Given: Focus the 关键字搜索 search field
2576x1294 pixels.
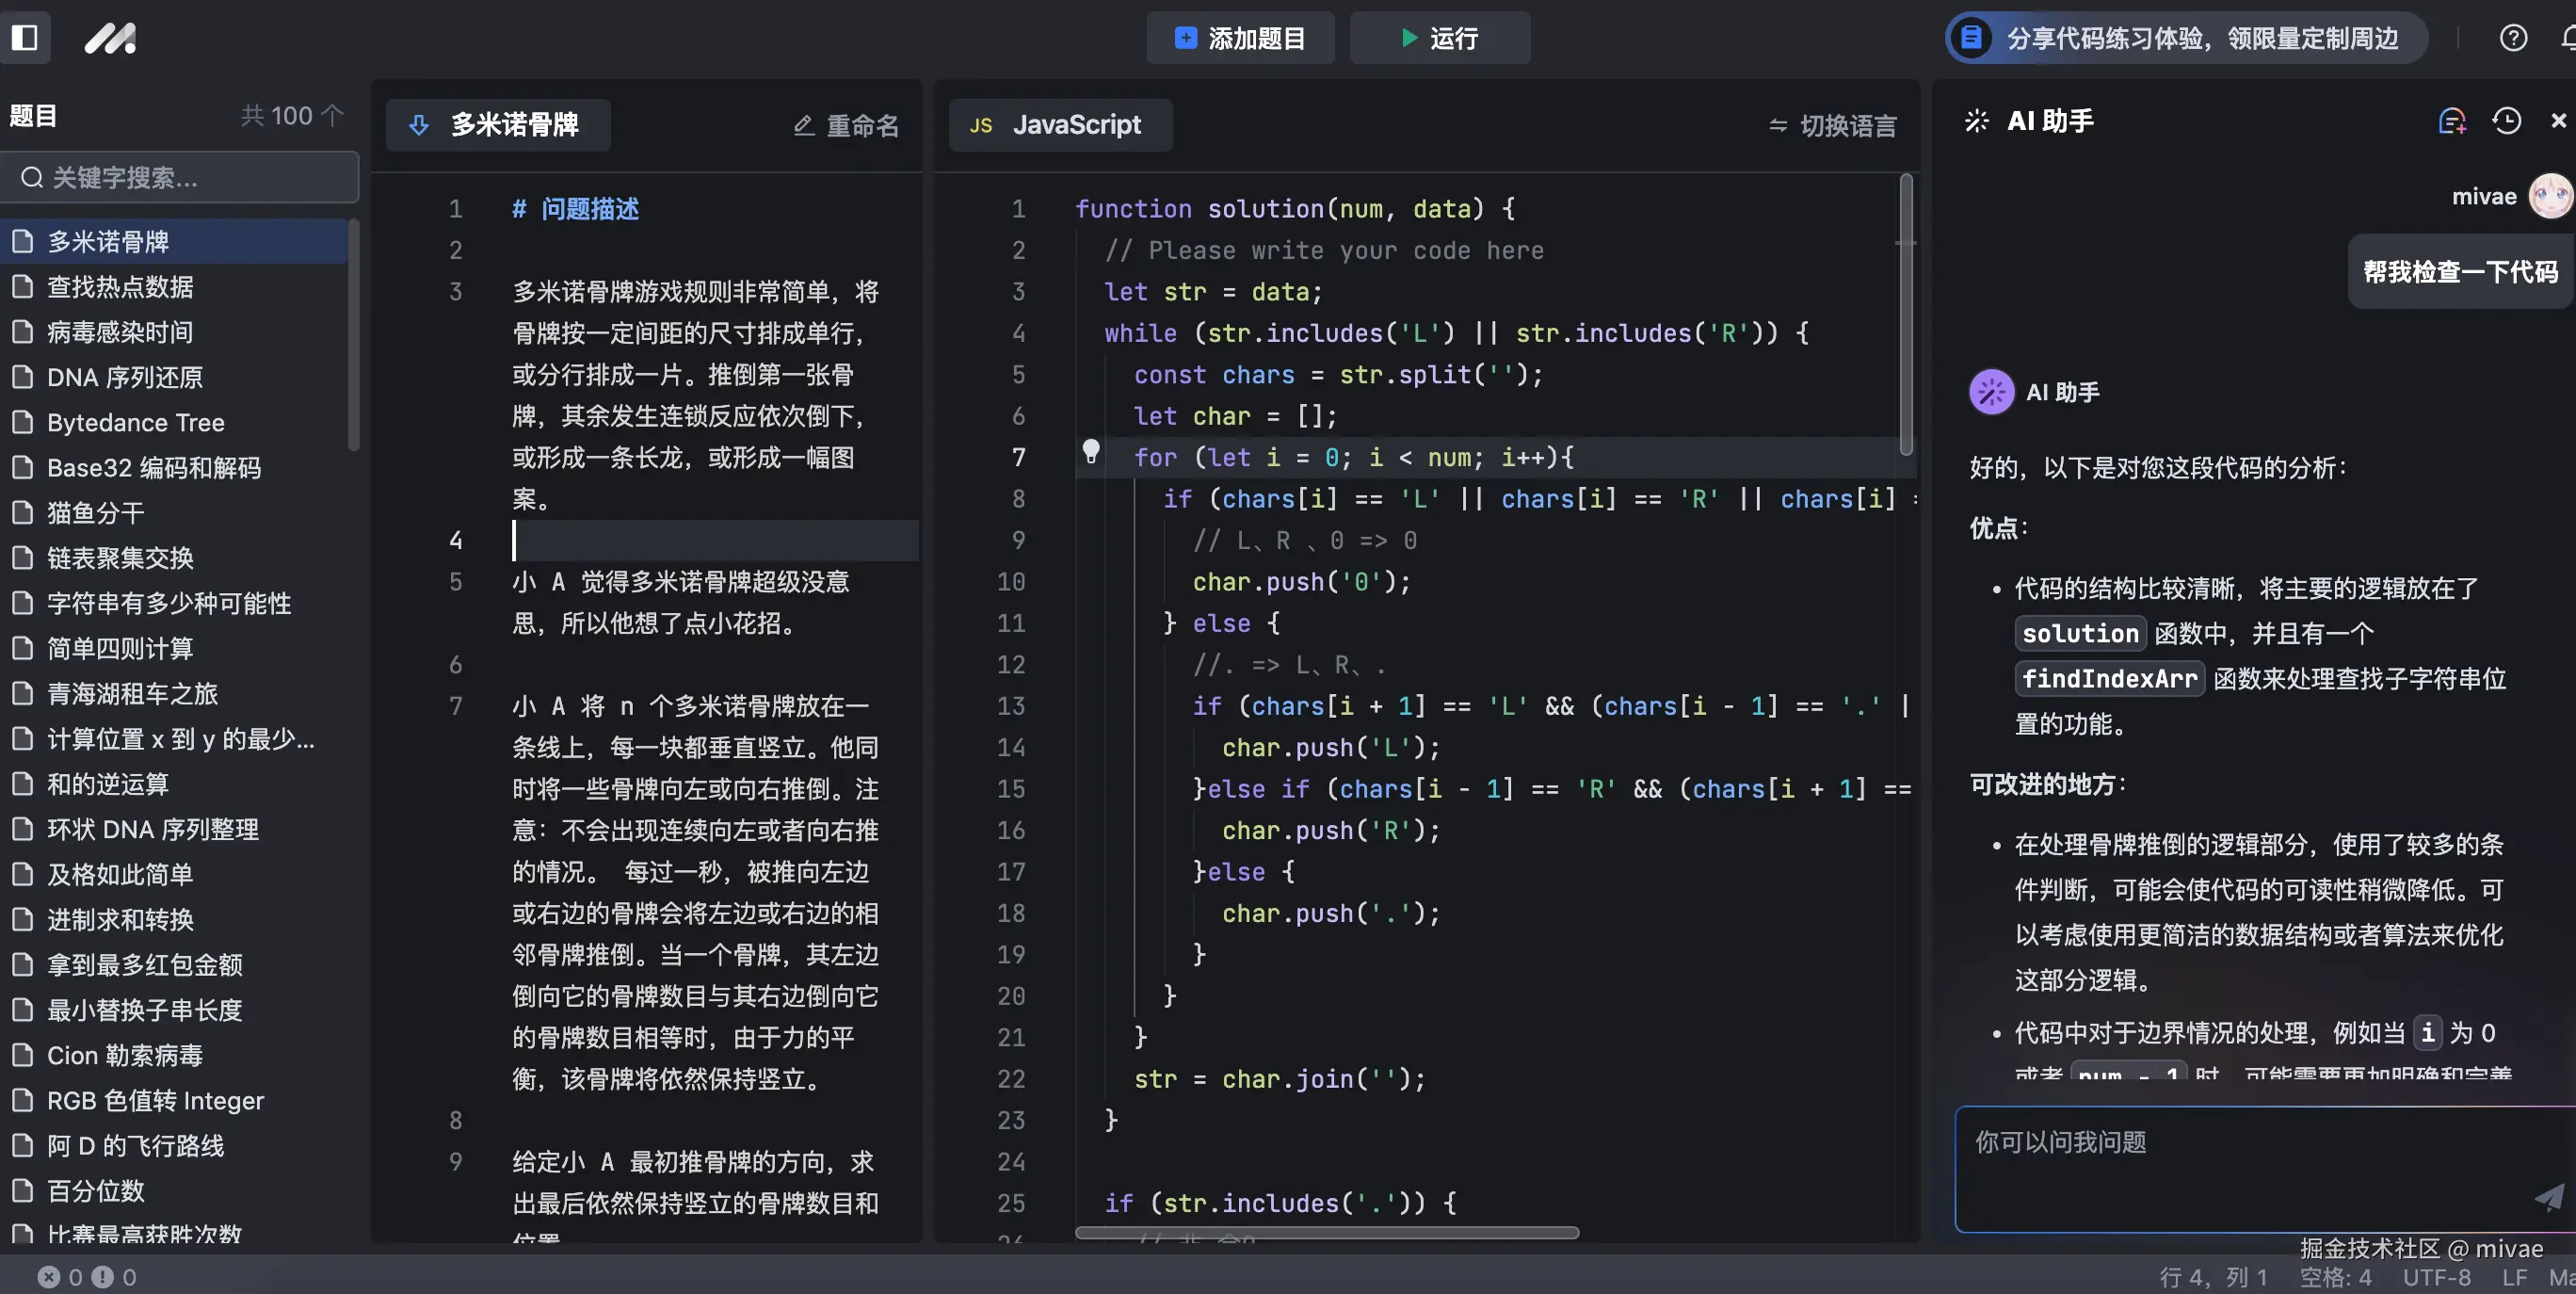Looking at the screenshot, I should point(180,177).
